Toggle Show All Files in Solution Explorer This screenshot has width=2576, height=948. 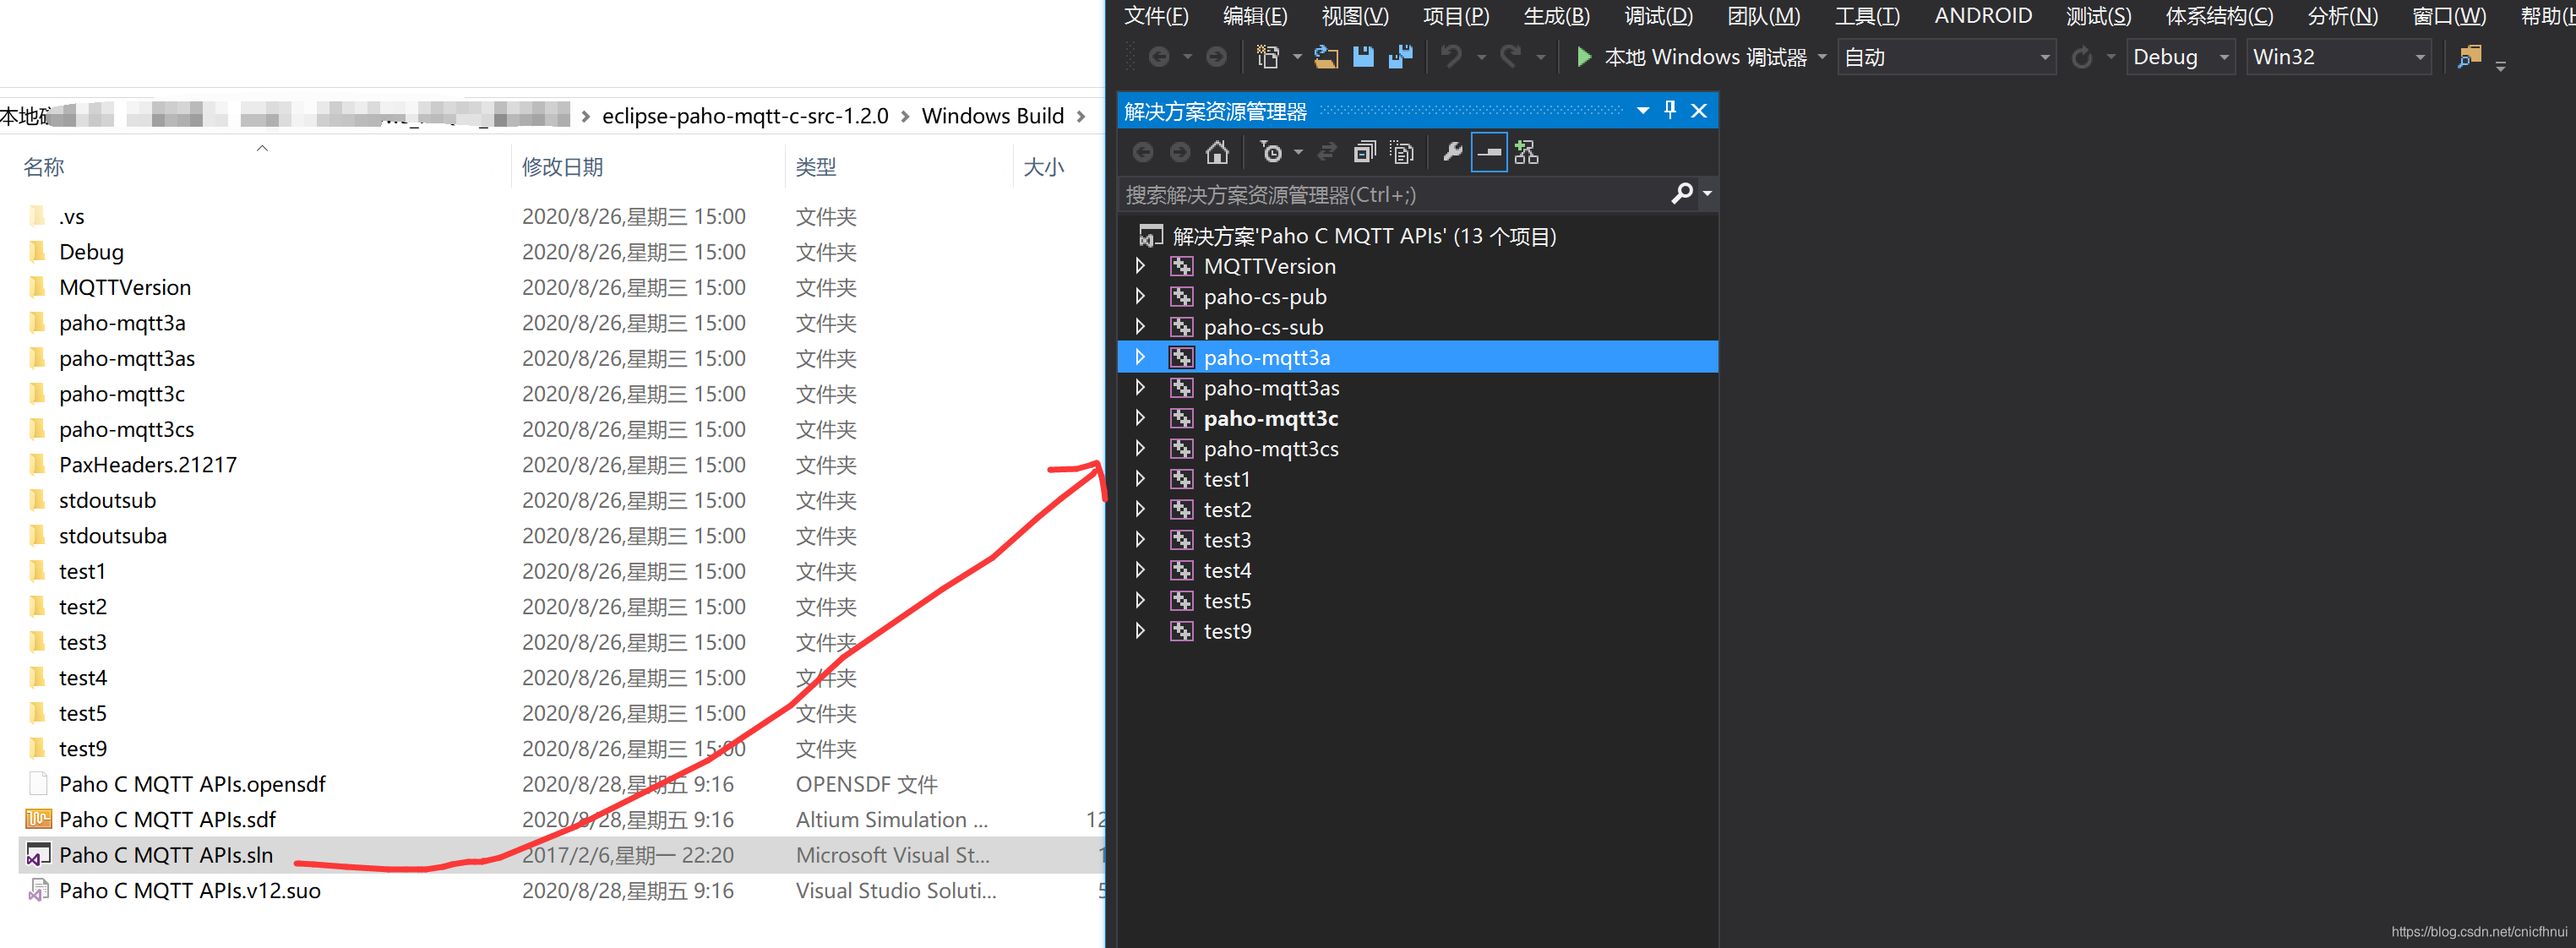(x=1402, y=152)
